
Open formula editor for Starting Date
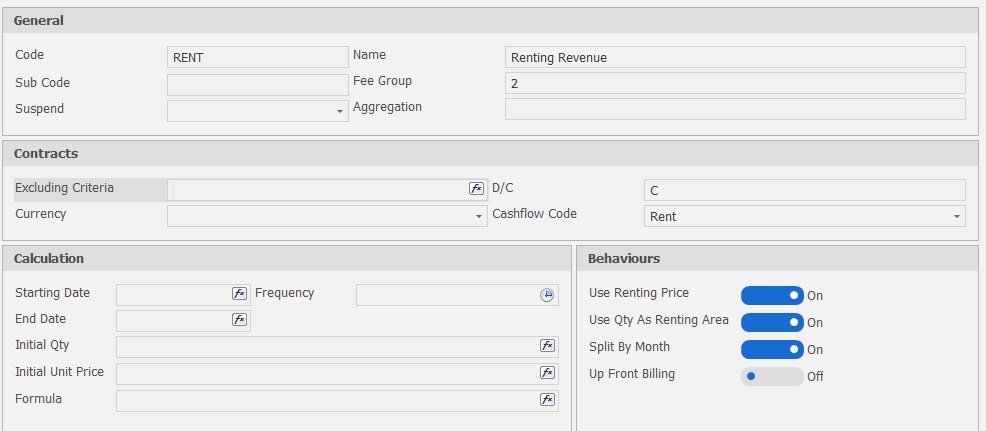239,293
